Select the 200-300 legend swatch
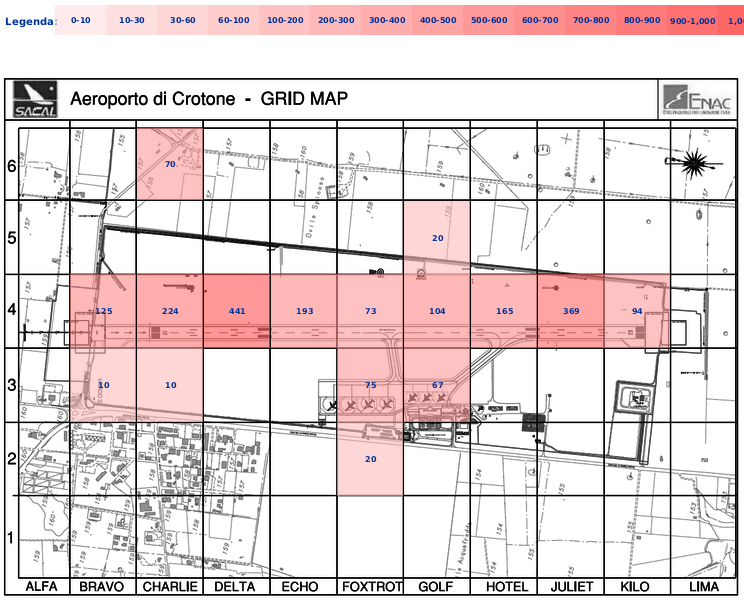The width and height of the screenshot is (744, 600). coord(336,20)
